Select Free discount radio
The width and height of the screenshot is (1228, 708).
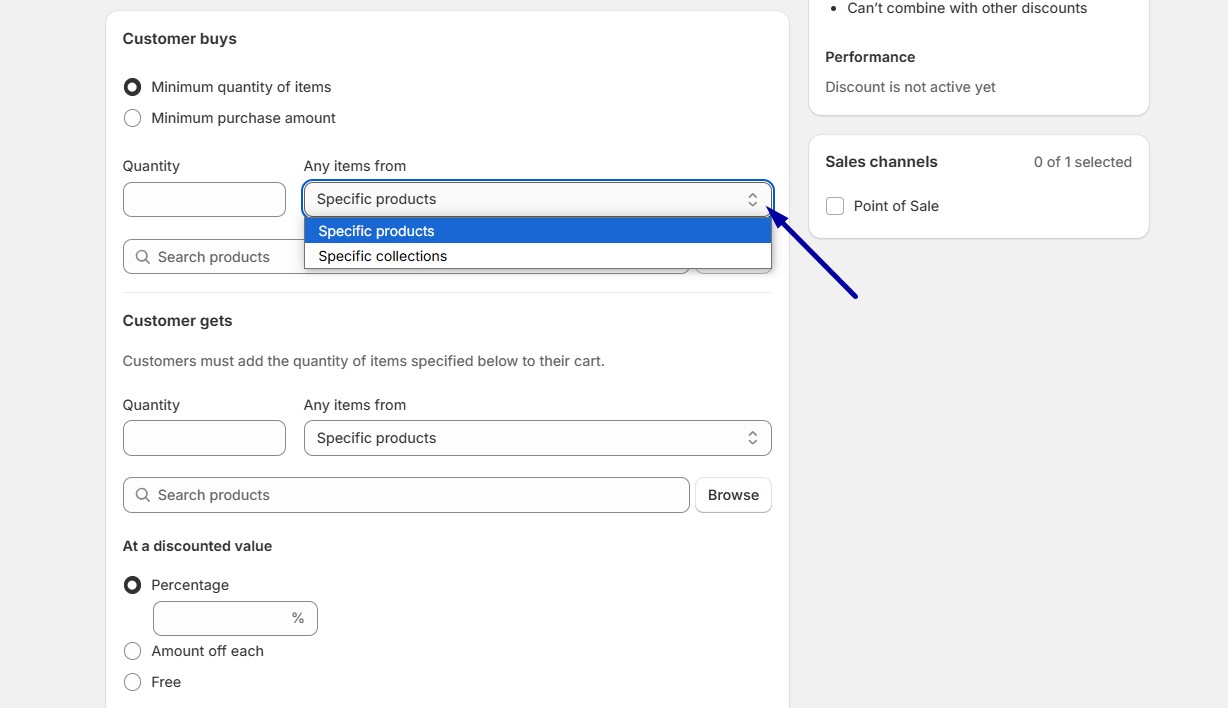click(x=132, y=682)
